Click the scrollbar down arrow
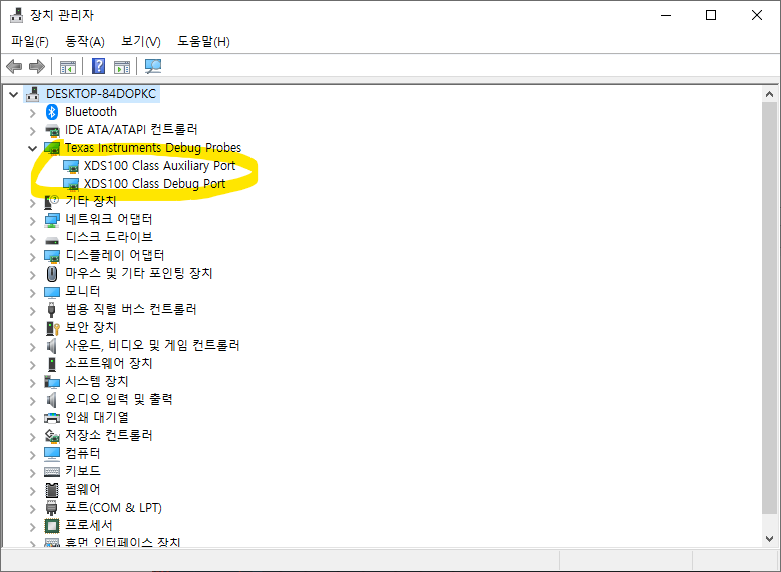 769,539
